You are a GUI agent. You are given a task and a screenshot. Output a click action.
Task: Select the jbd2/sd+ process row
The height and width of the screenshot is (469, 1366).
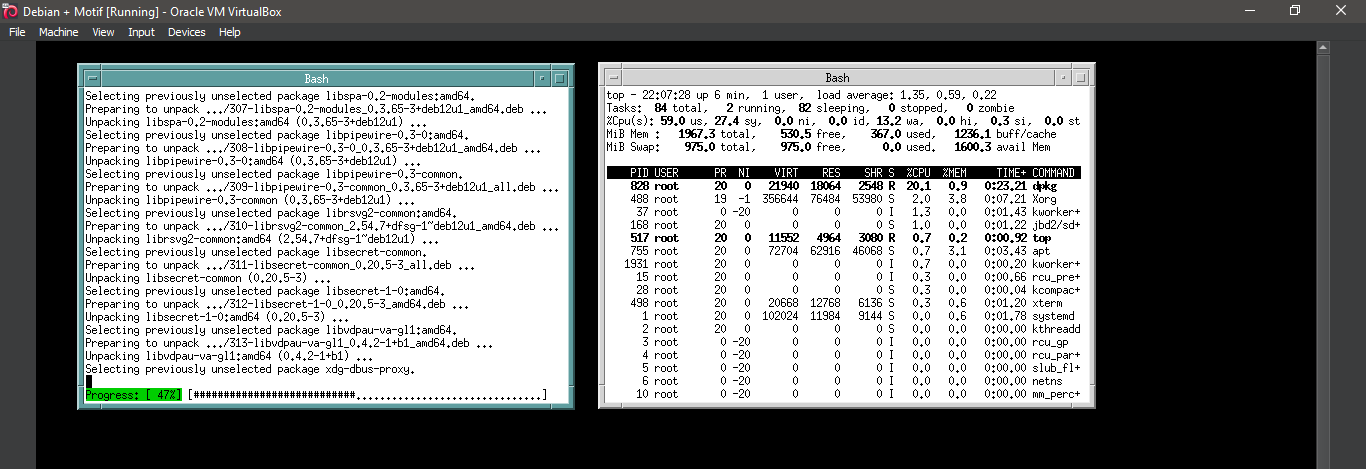(x=843, y=225)
